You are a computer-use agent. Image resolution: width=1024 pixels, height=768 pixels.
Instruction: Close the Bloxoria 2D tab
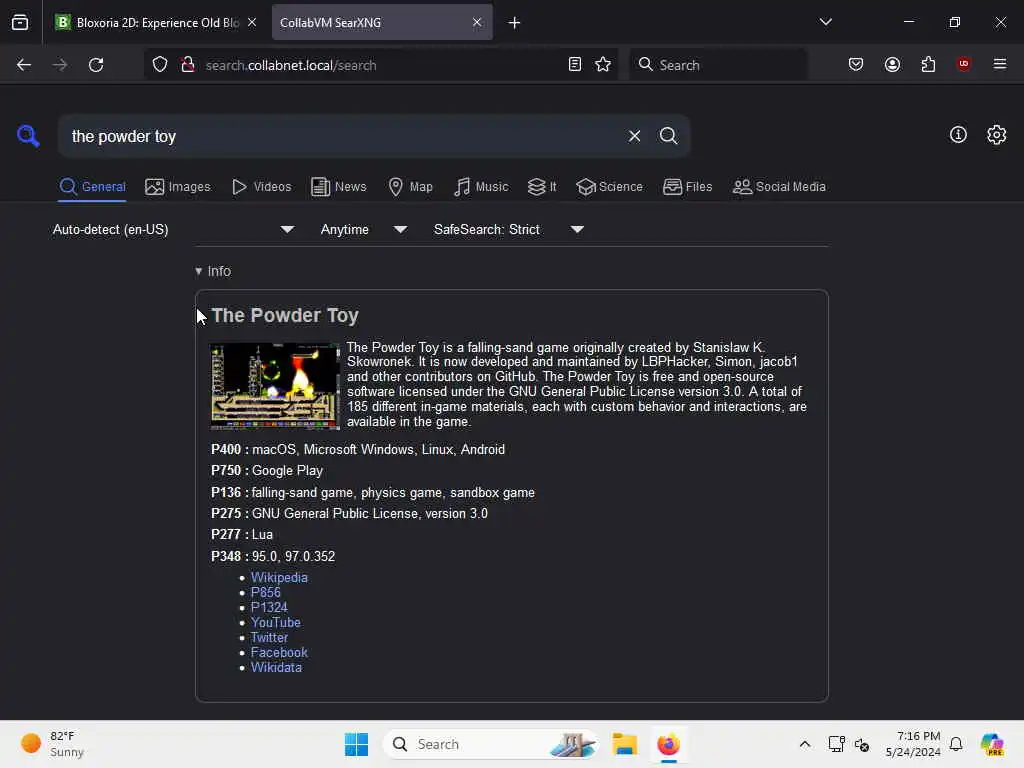[x=252, y=22]
